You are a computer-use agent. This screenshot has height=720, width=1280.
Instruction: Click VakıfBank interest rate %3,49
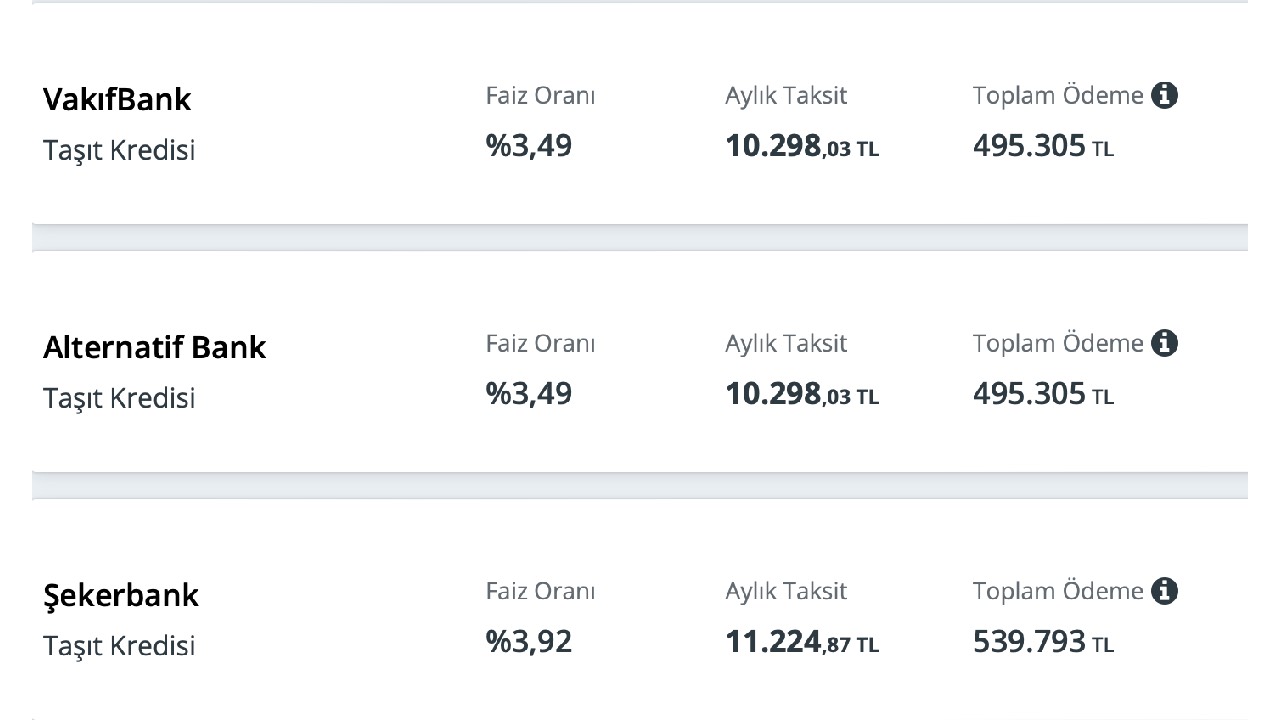(x=529, y=146)
